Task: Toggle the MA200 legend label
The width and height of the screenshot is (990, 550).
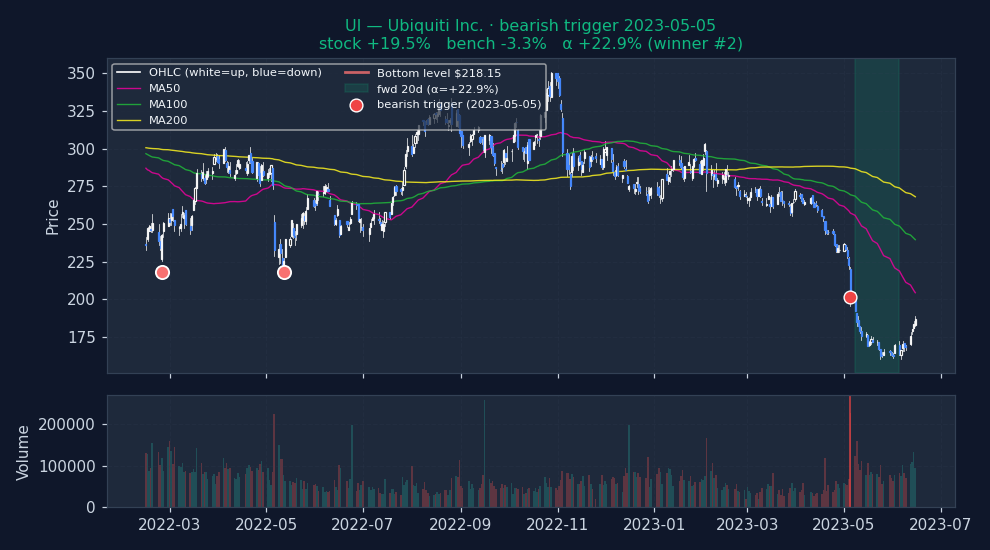Action: tap(168, 120)
